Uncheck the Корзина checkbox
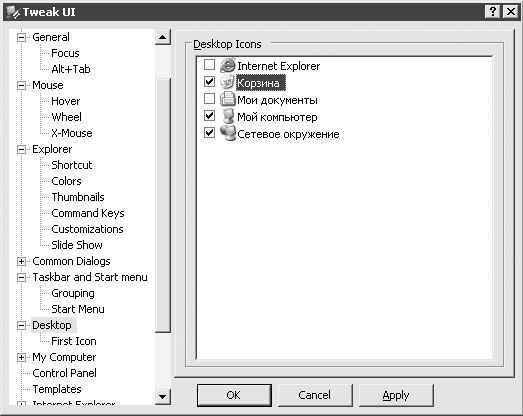Viewport: 523px width, 416px height. 209,81
